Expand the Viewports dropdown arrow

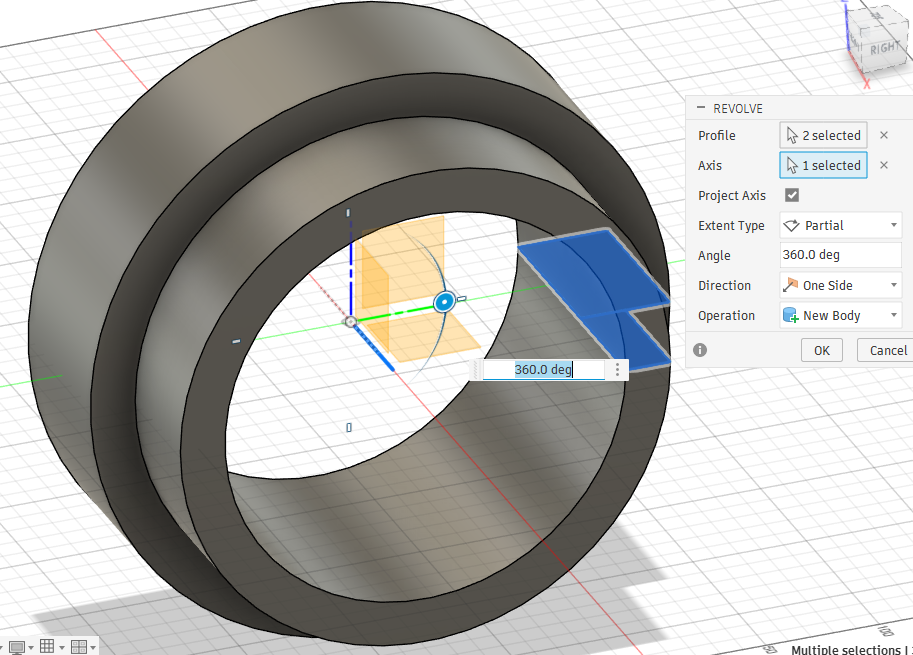tap(93, 647)
